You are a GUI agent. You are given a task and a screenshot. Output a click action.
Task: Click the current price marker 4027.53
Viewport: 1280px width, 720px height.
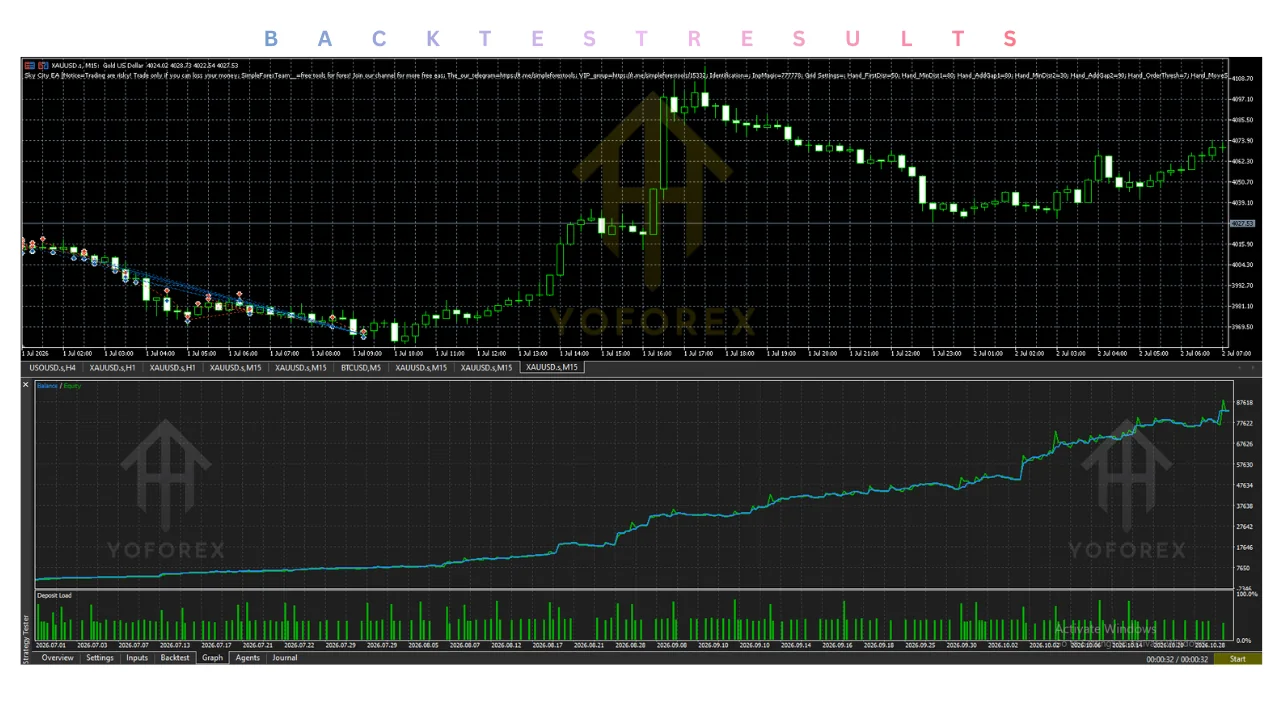pos(1242,224)
